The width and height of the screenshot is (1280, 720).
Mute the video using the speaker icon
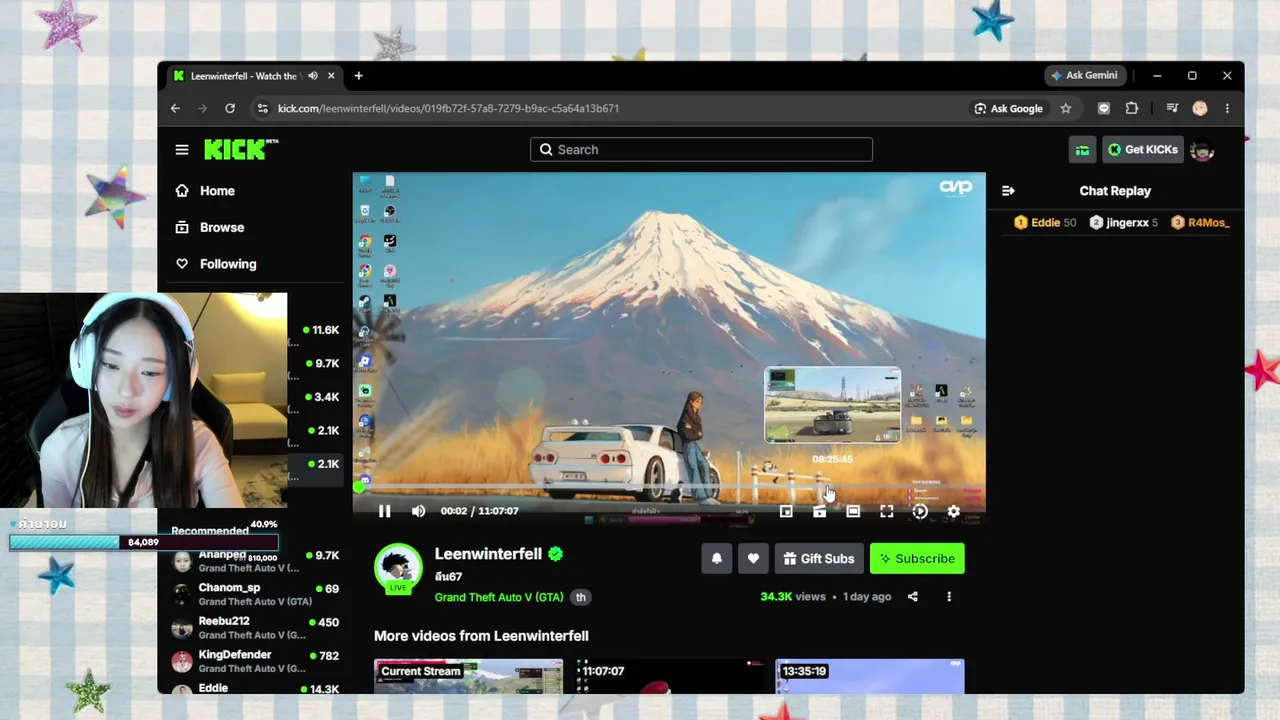[419, 511]
